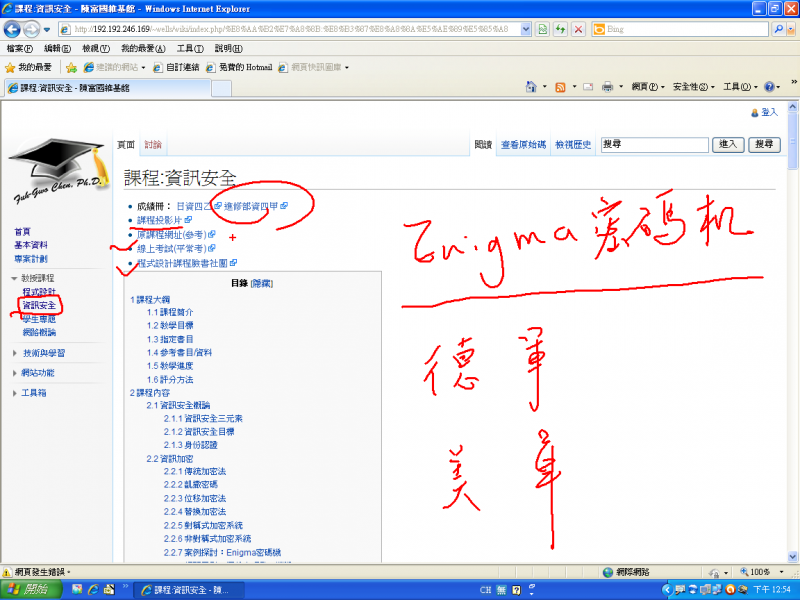Image resolution: width=800 pixels, height=600 pixels.
Task: Click the Print icon on the command bar
Action: coord(607,86)
